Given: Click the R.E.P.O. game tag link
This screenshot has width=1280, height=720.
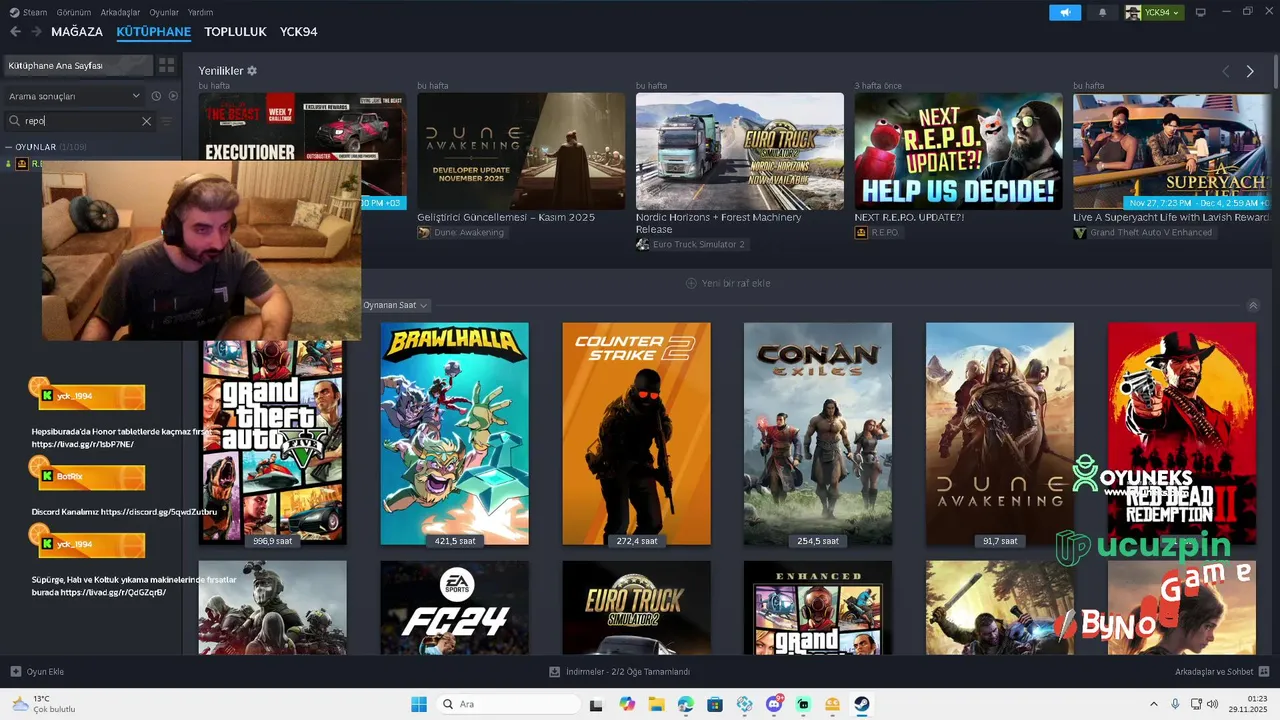Looking at the screenshot, I should point(877,232).
